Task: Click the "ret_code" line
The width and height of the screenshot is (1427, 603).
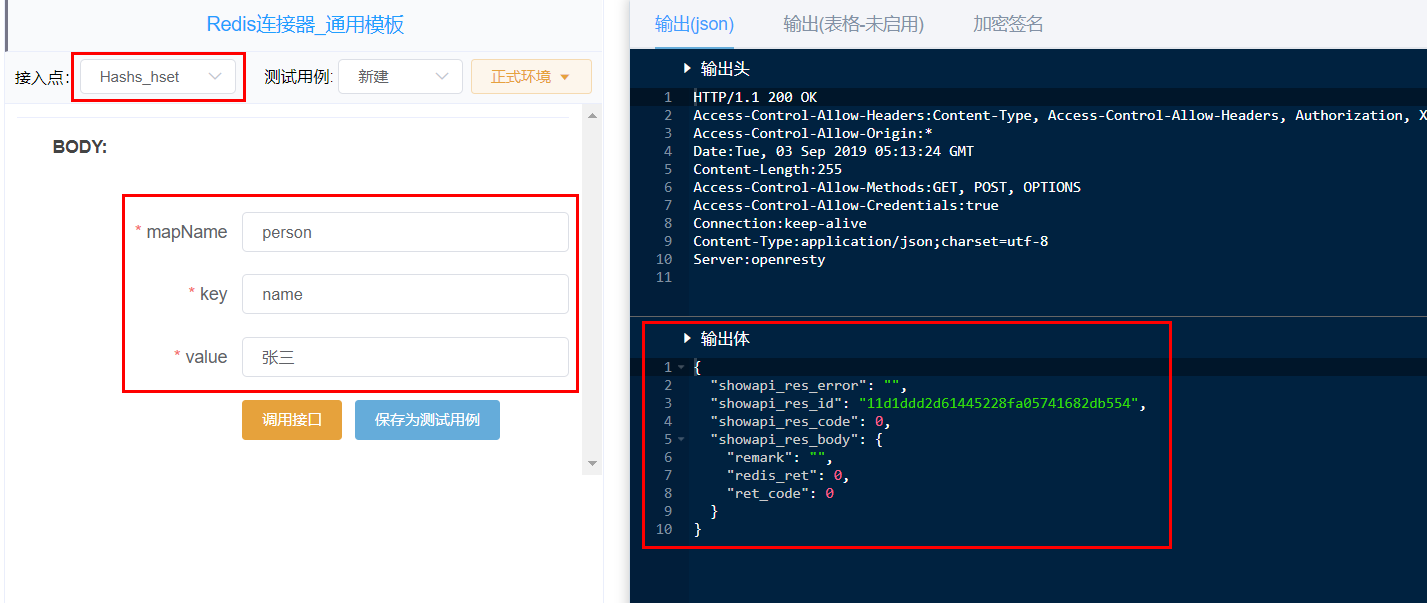Action: coord(780,493)
